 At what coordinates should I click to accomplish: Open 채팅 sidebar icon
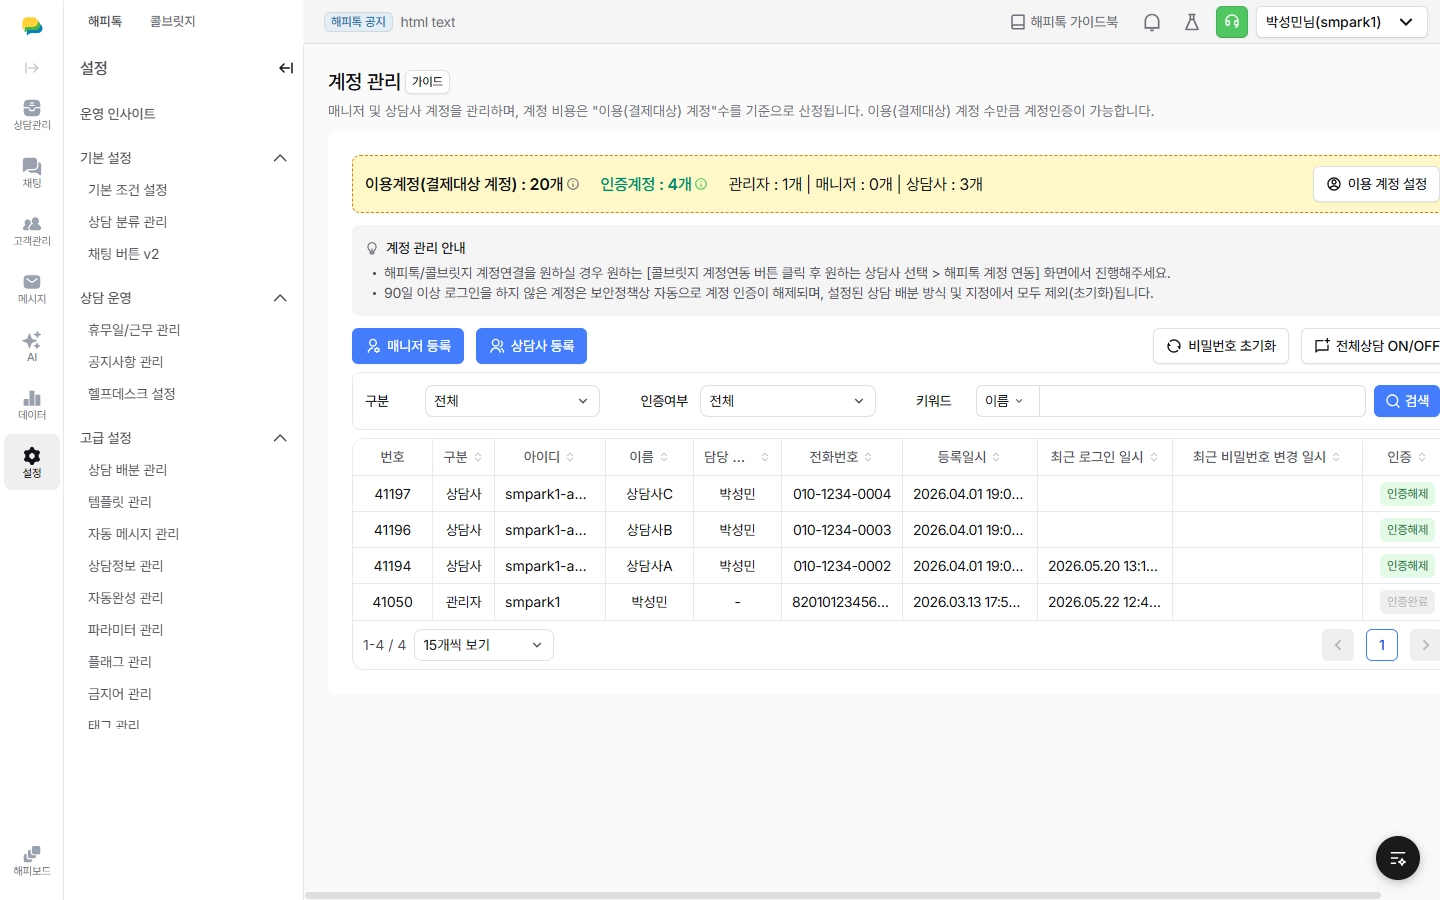tap(32, 172)
